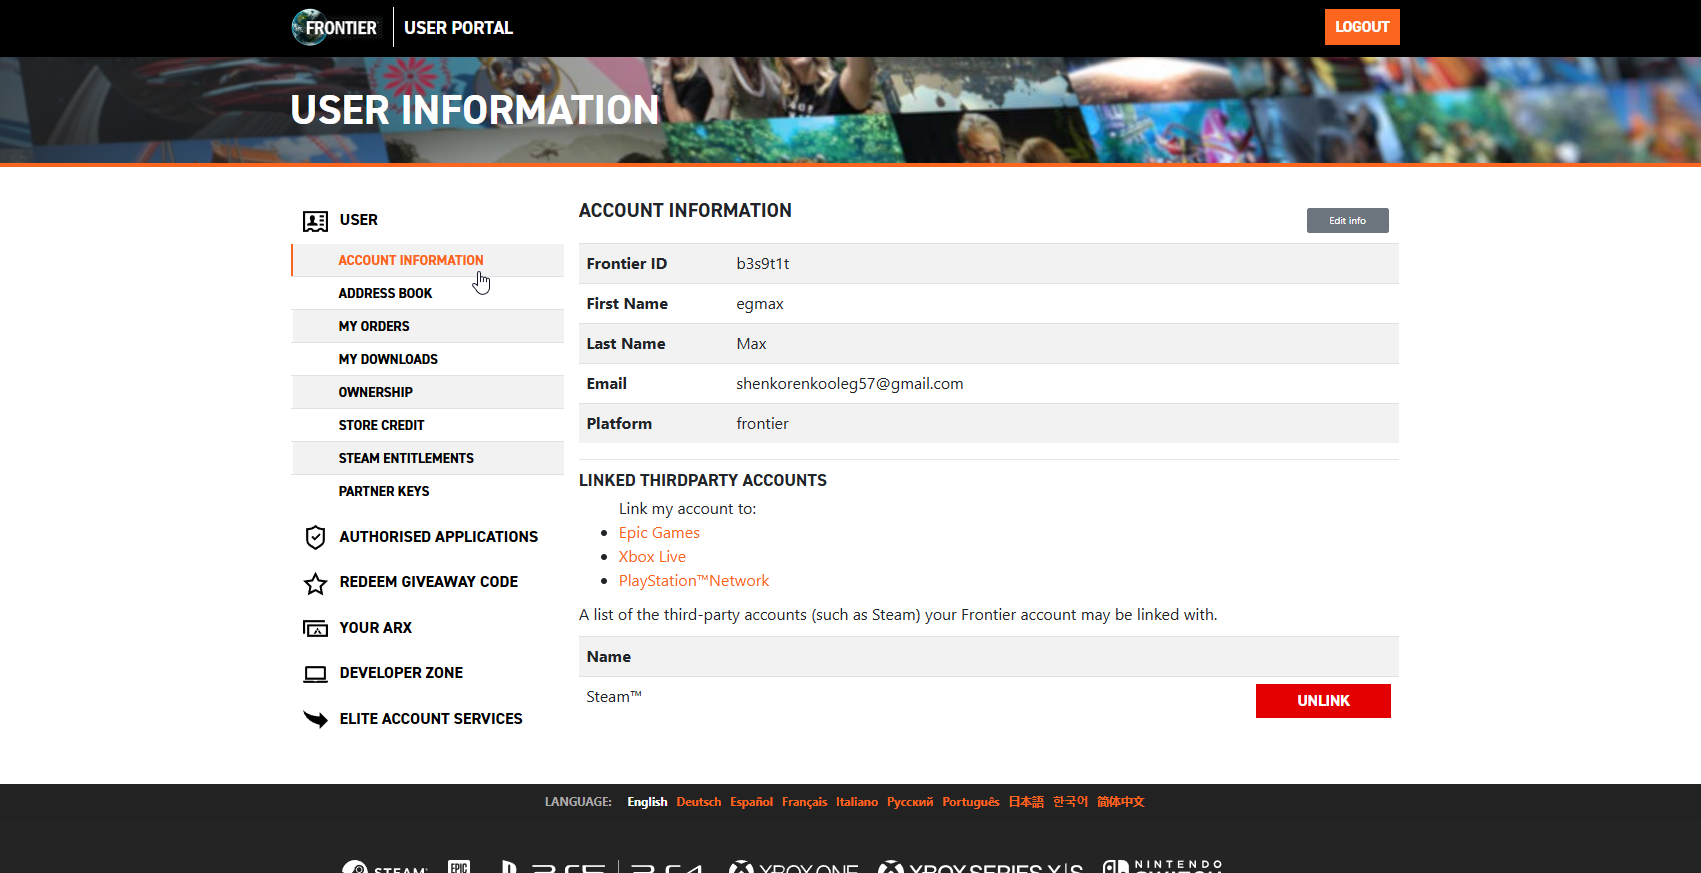Viewport: 1701px width, 873px height.
Task: Click the Name column header
Action: coord(609,657)
